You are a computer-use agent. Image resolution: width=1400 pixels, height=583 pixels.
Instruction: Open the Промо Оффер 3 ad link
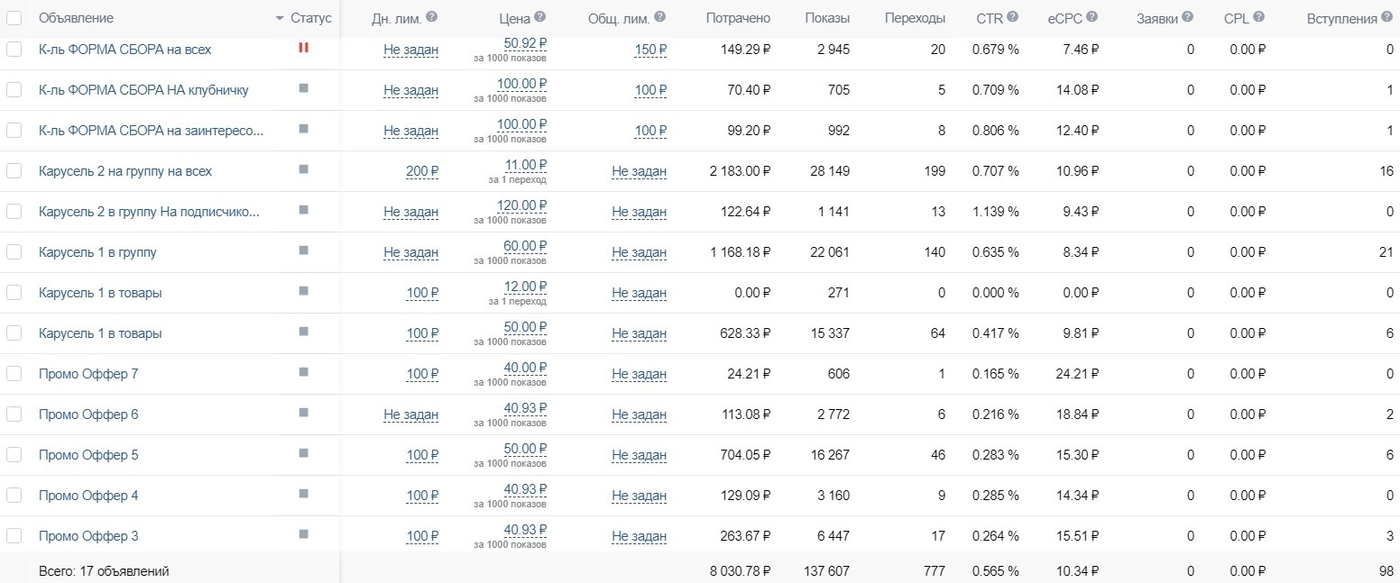point(89,536)
